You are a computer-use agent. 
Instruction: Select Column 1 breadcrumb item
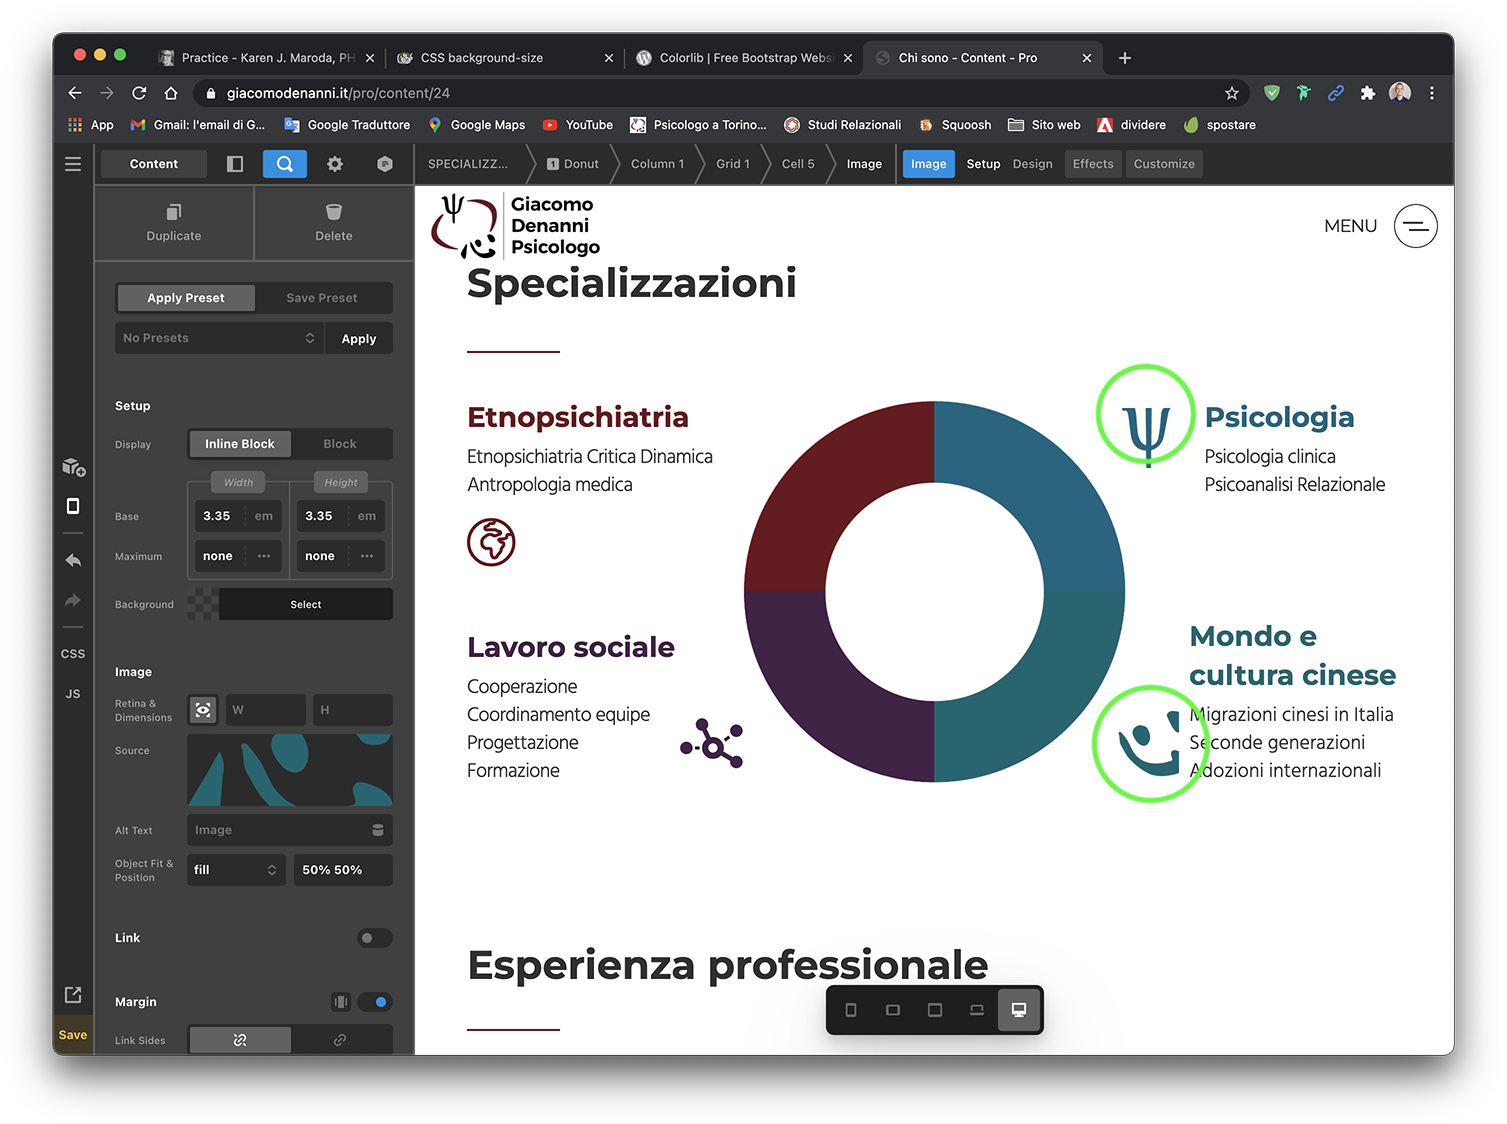[x=657, y=164]
